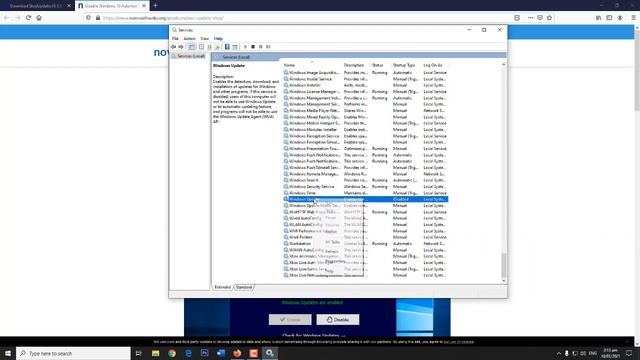640x360 pixels.
Task: Switch to the first Firefox tab
Action: [x=36, y=6]
